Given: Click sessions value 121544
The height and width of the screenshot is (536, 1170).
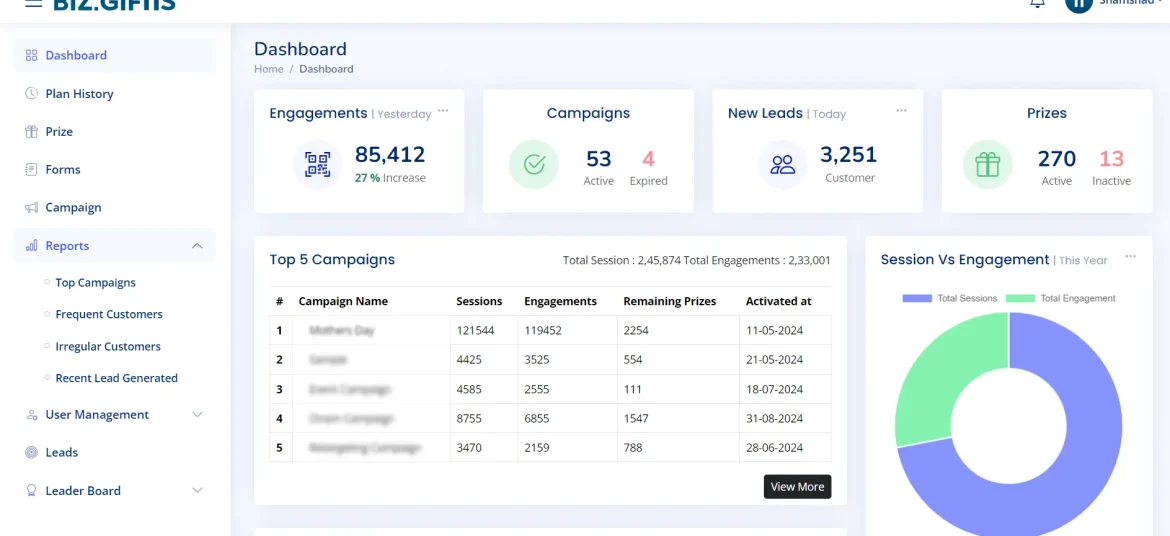Looking at the screenshot, I should click(x=475, y=330).
